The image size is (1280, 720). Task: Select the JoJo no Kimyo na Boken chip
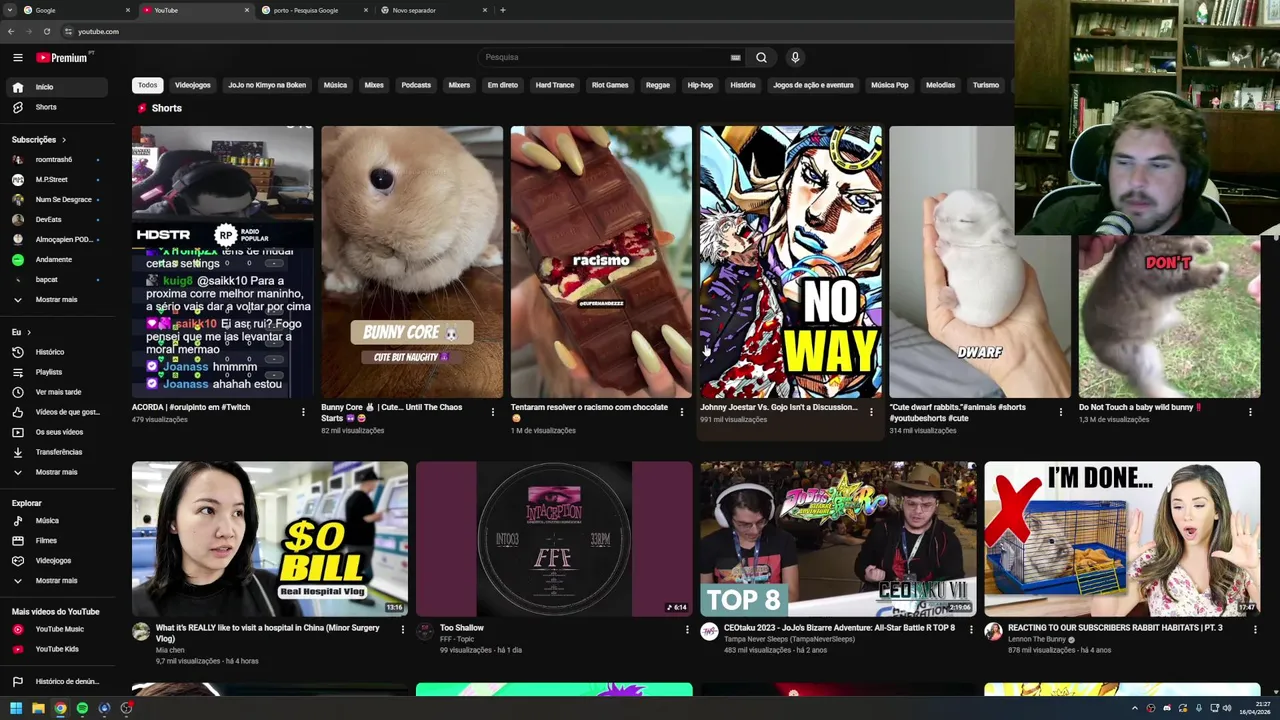267,85
